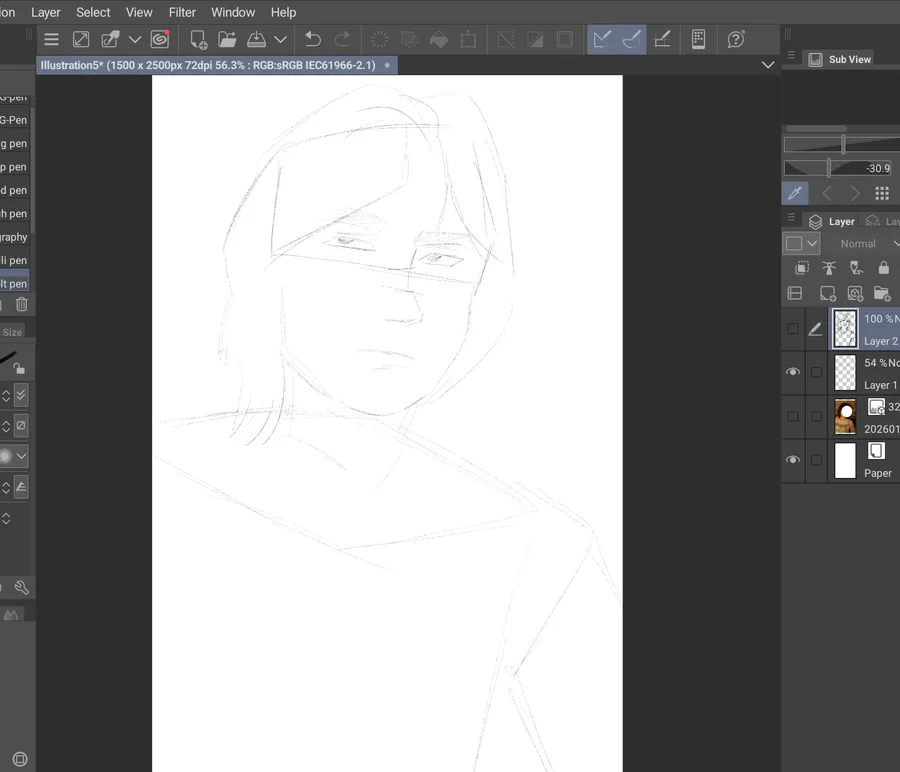The height and width of the screenshot is (772, 900).
Task: Click the Undo arrow in the command bar
Action: 312,40
